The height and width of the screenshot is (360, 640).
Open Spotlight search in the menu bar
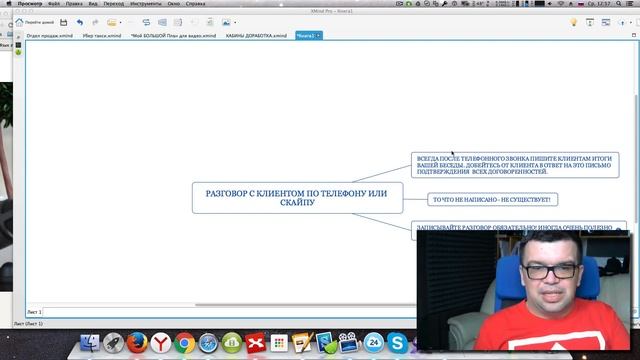click(619, 4)
